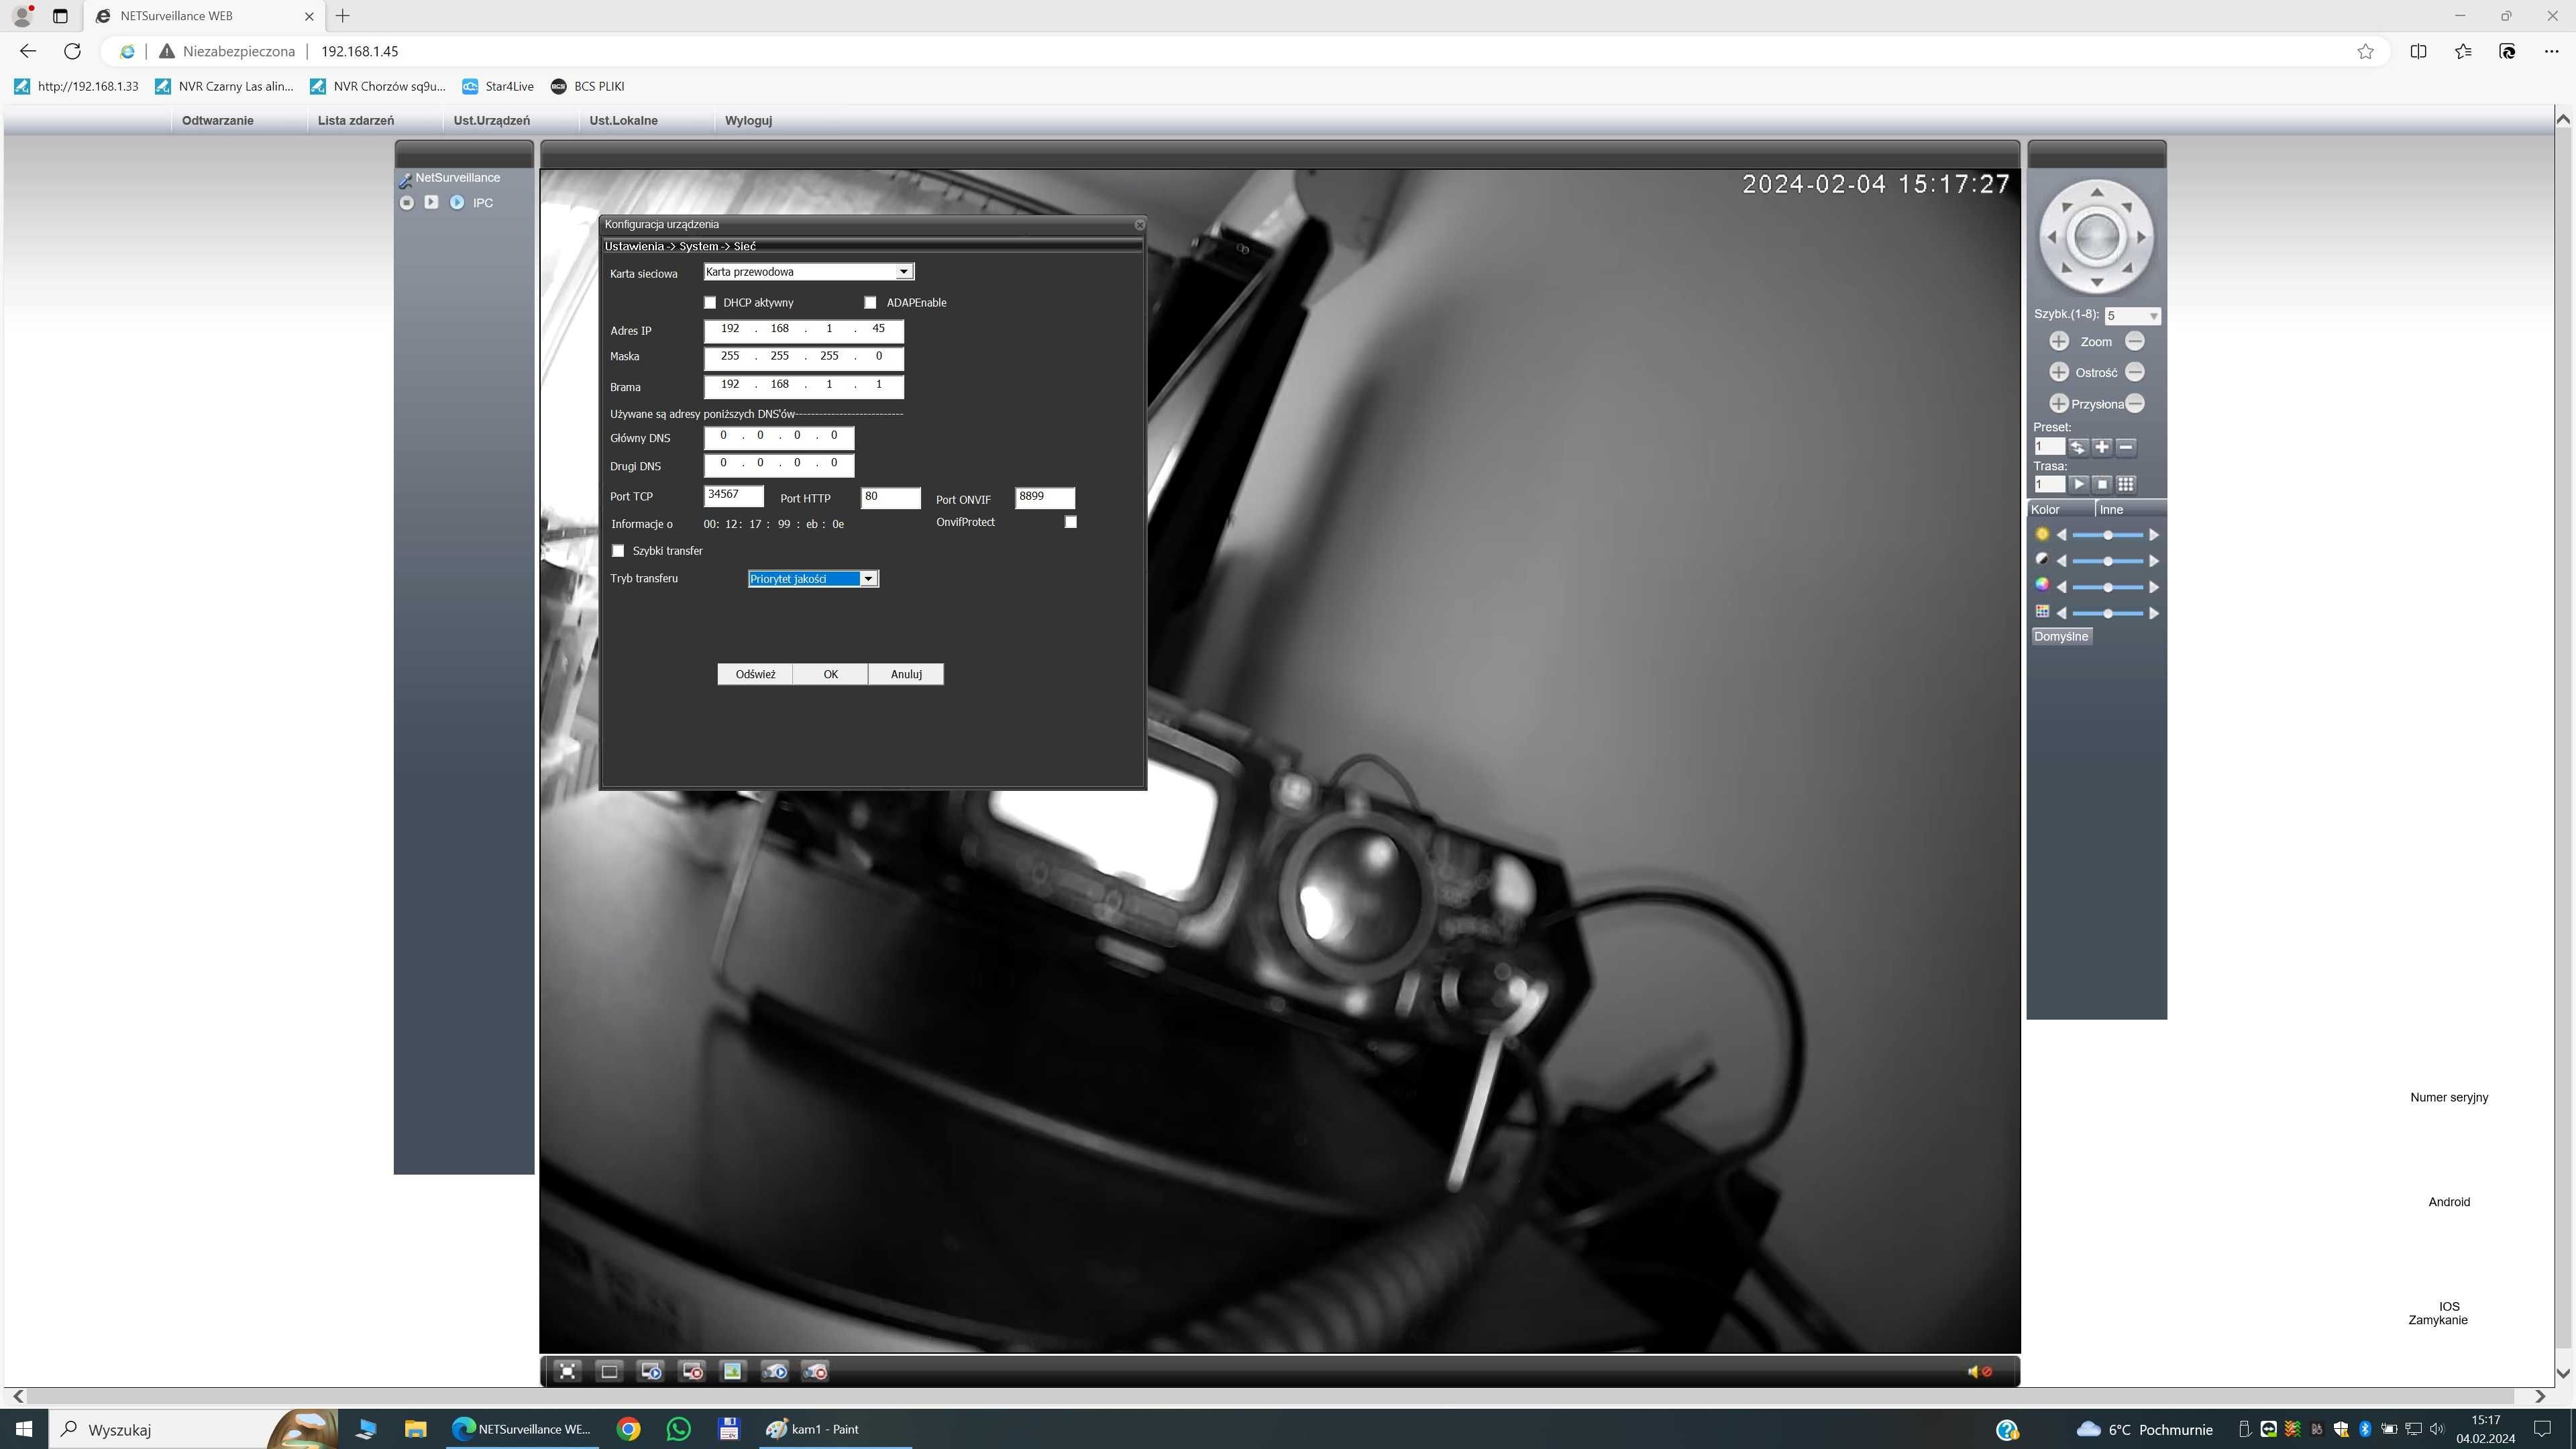Open the Ust.Urządzeń menu
This screenshot has height=1449, width=2576.
(x=491, y=120)
